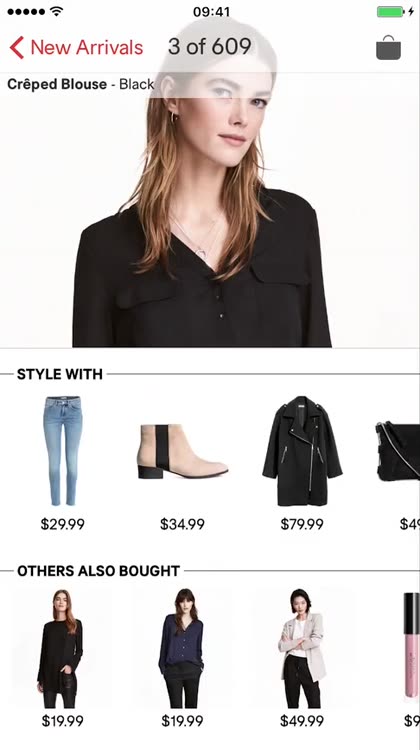Image resolution: width=420 pixels, height=750 pixels.
Task: Tap the Crêped Blouse - Black title
Action: 80,84
